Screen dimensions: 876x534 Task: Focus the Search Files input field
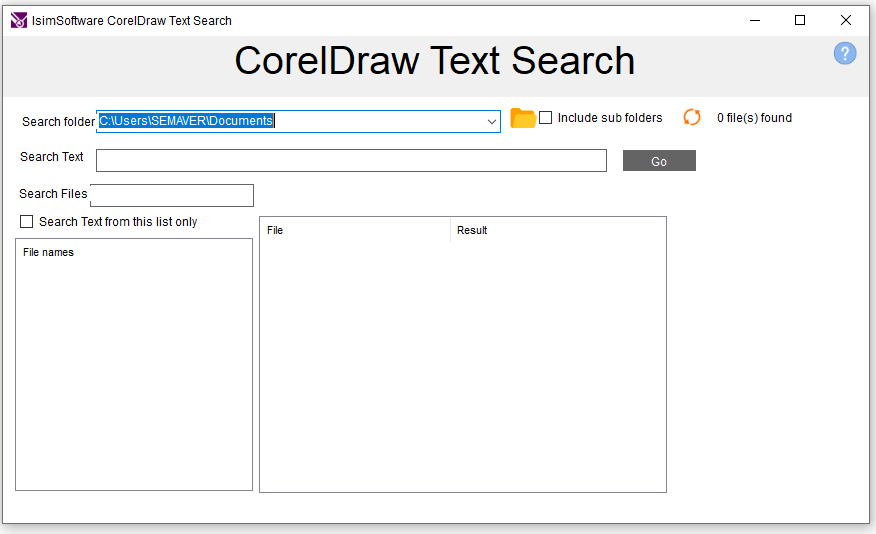[172, 196]
